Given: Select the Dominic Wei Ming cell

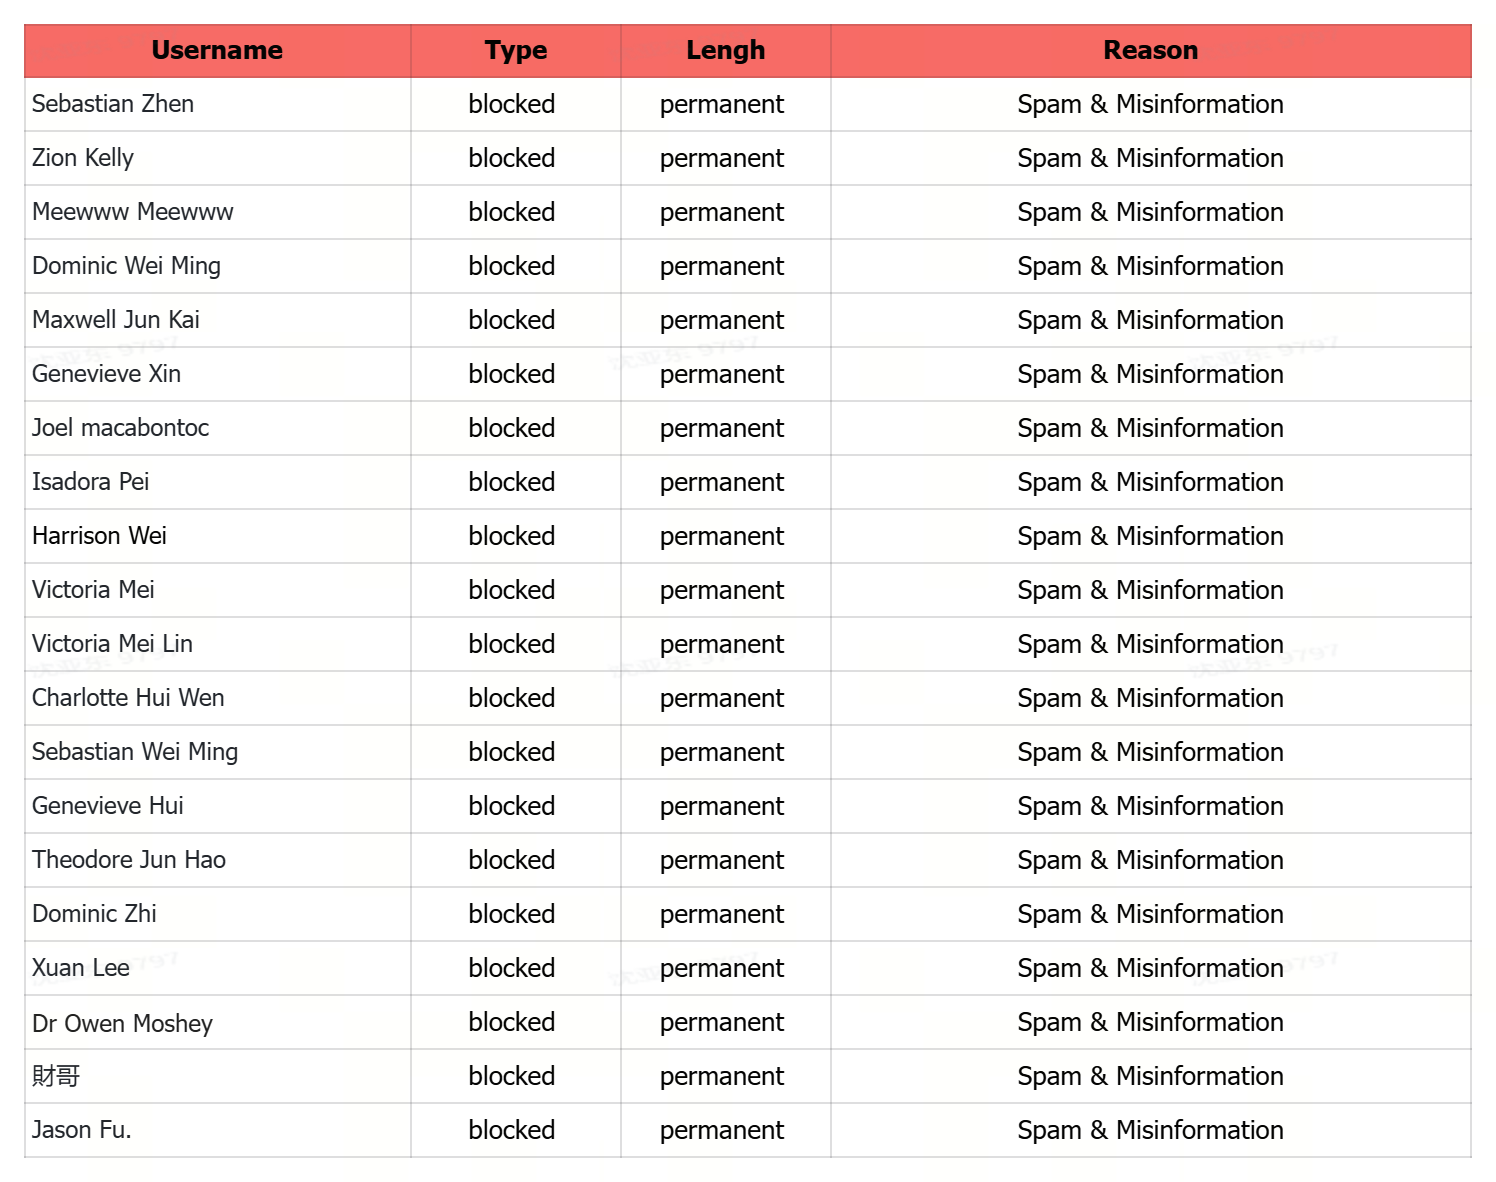Looking at the screenshot, I should pos(126,266).
